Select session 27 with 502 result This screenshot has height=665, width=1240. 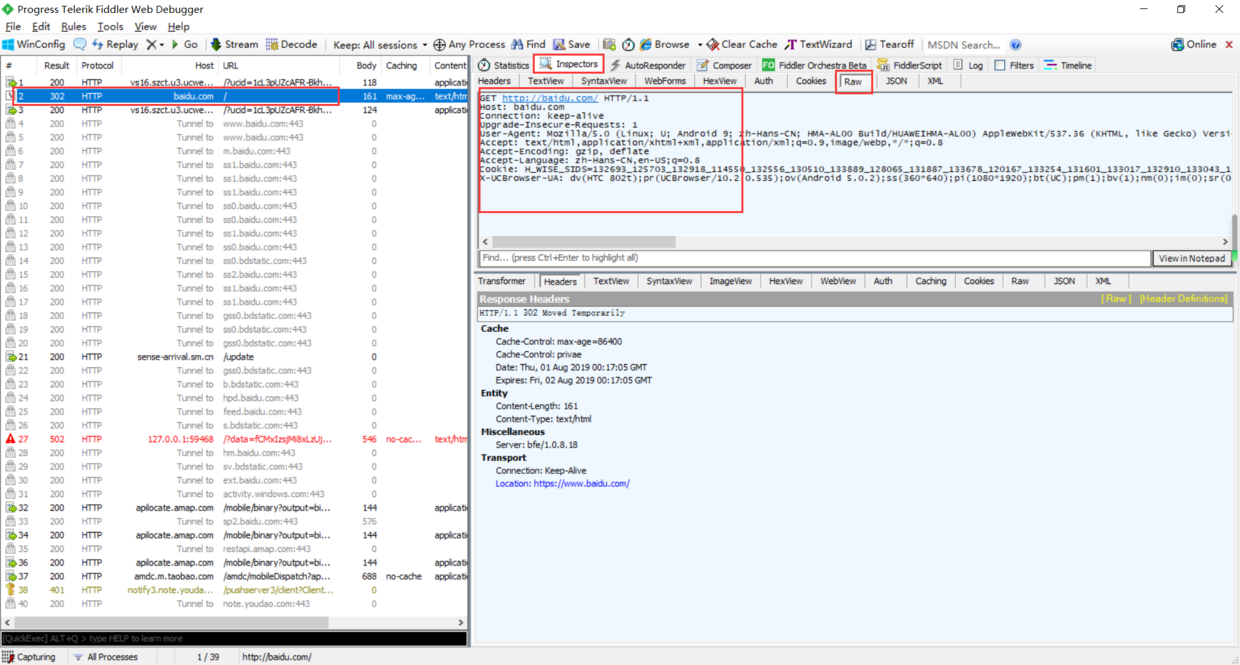(234, 439)
